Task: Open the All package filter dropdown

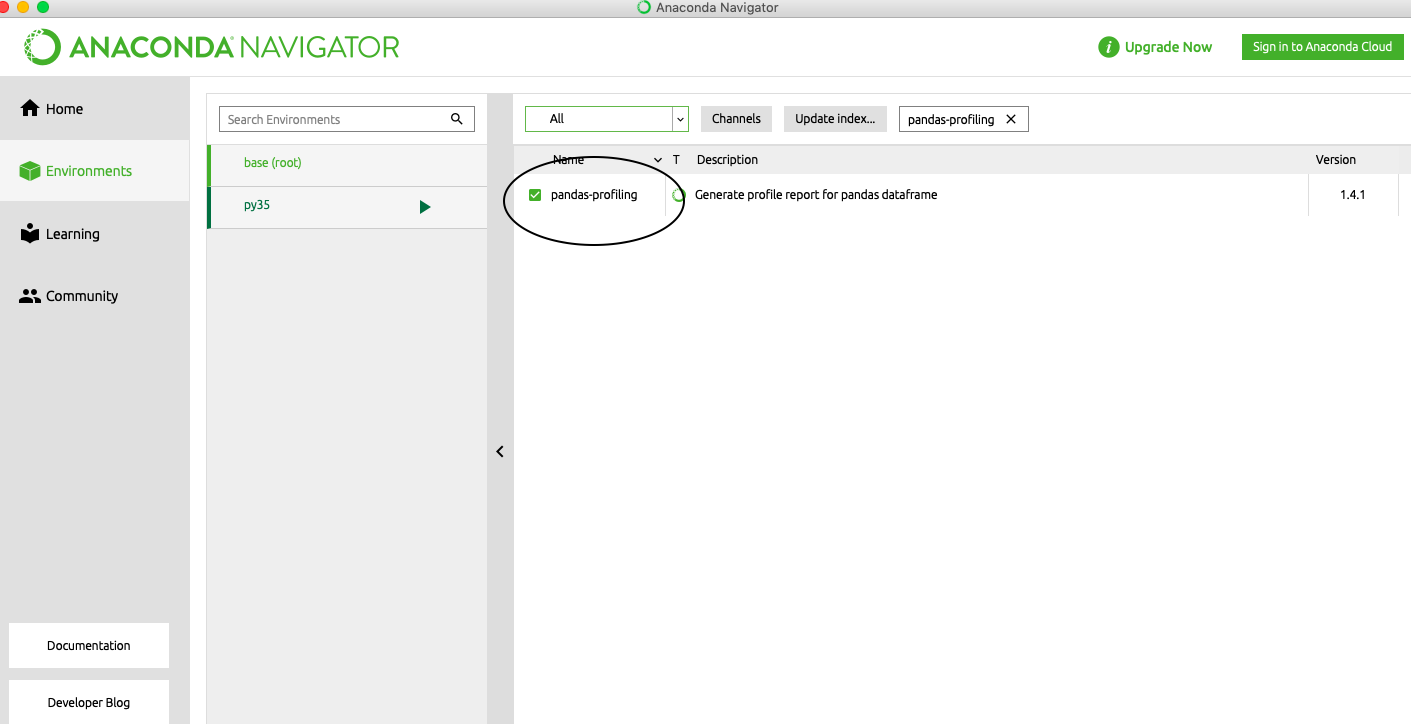Action: point(607,119)
